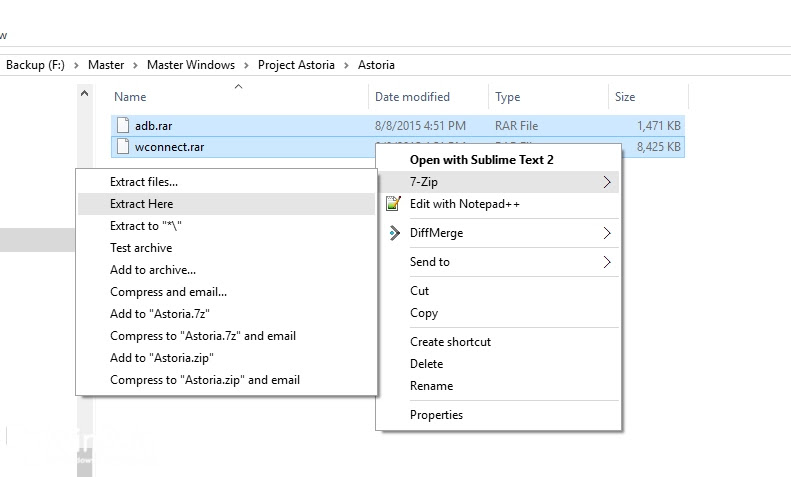Click the navigation pane scroll up arrow

tap(85, 93)
